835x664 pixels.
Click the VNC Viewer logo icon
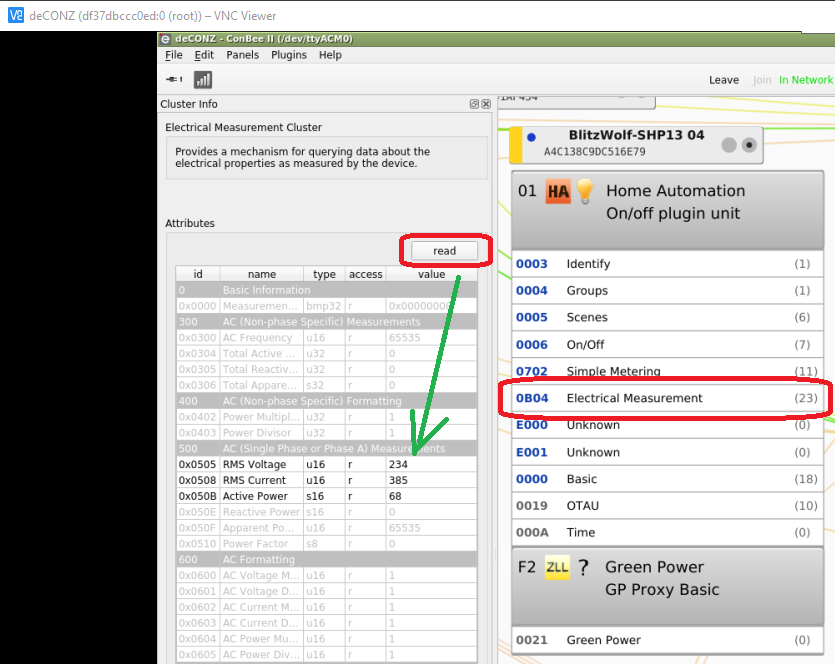16,15
